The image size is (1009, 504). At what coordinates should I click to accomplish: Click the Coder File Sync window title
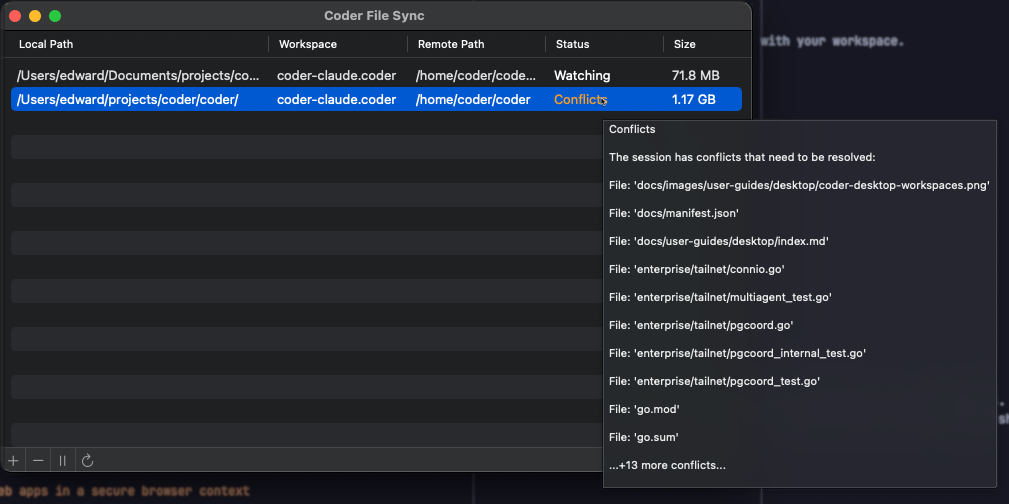point(374,15)
